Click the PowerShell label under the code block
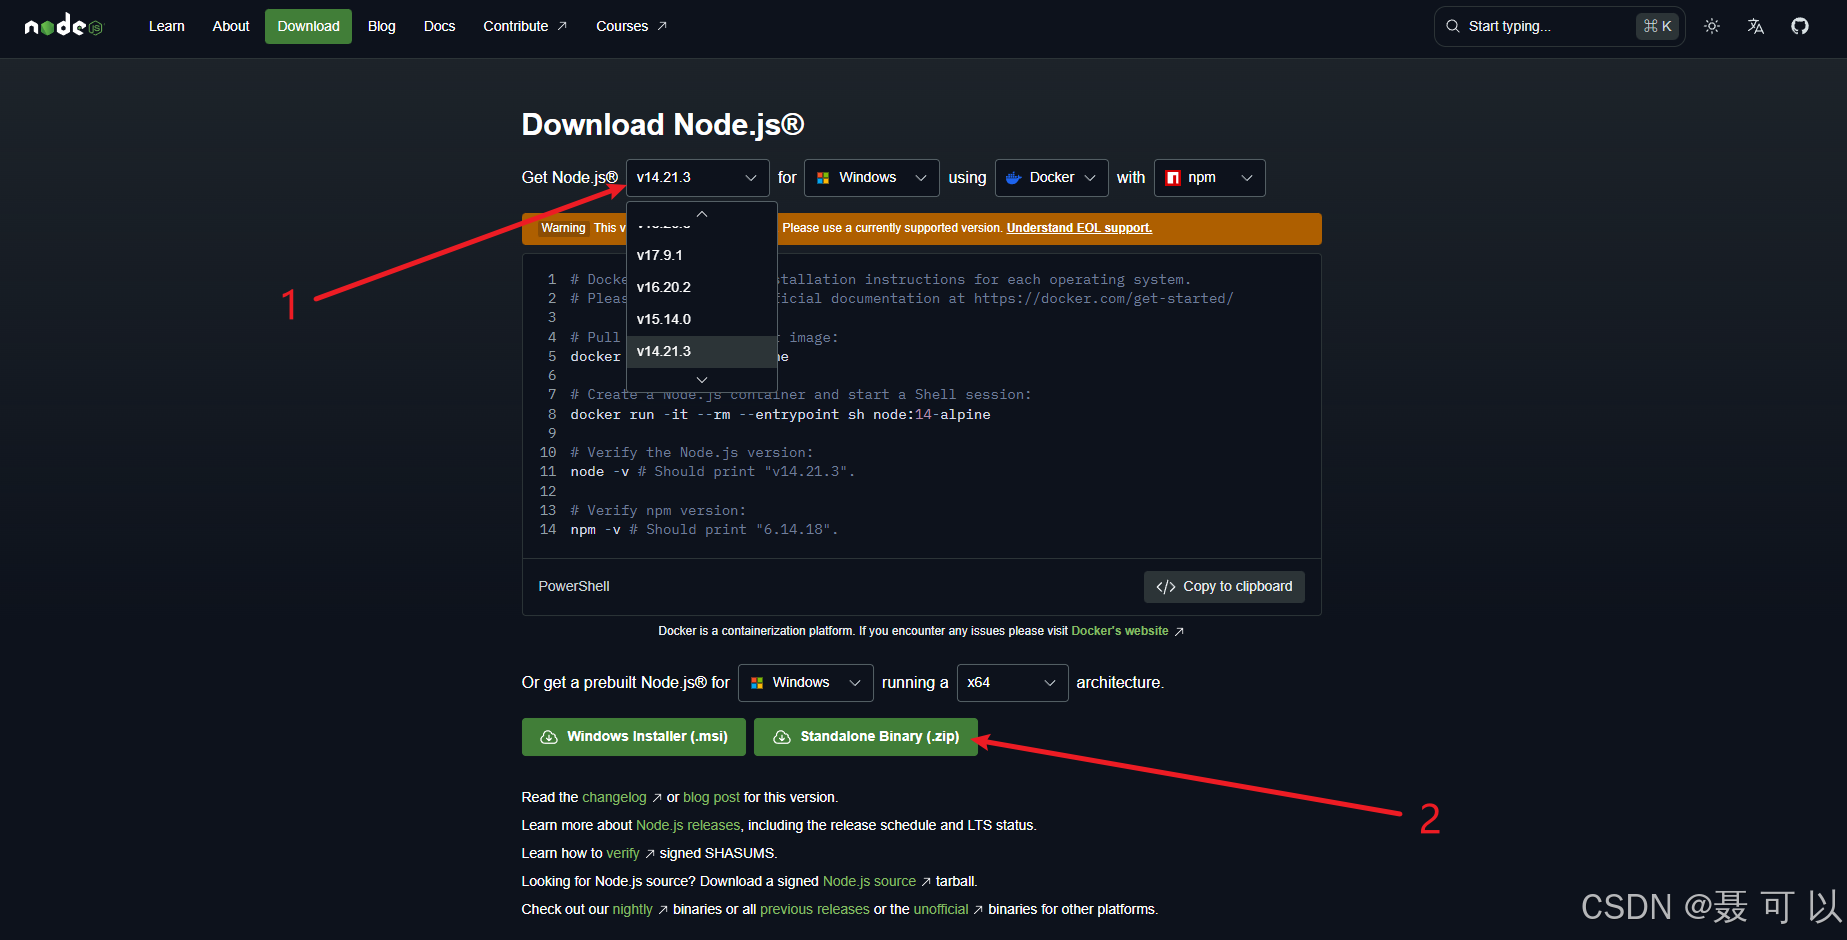This screenshot has height=940, width=1847. pyautogui.click(x=574, y=587)
